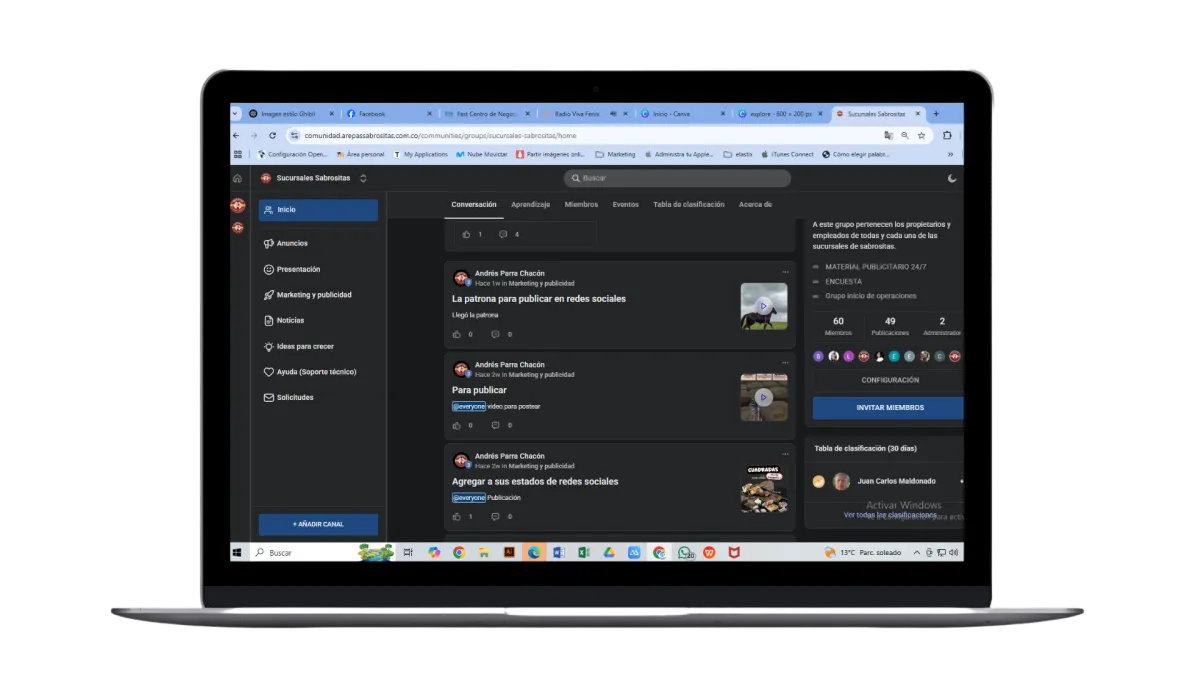The height and width of the screenshot is (675, 1200).
Task: Launch Excel from the Windows taskbar
Action: 583,552
